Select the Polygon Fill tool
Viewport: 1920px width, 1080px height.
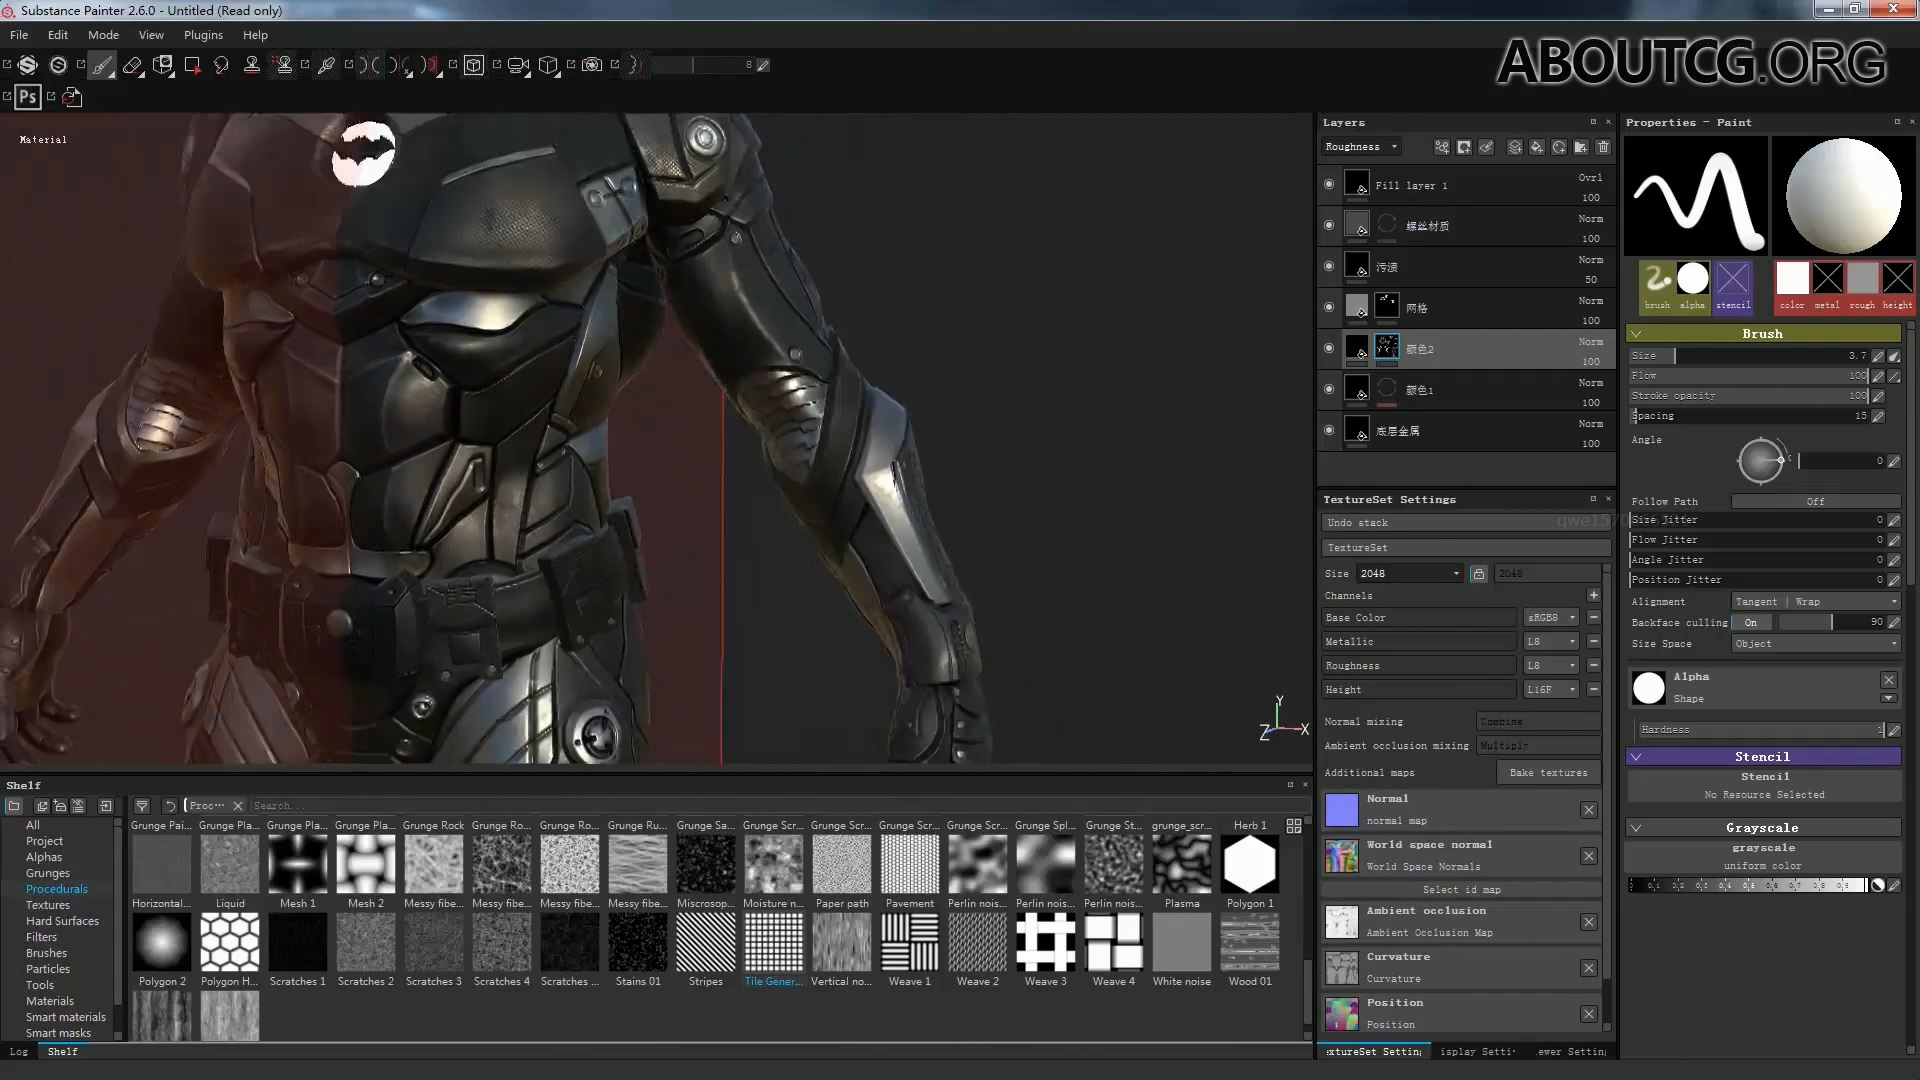193,65
